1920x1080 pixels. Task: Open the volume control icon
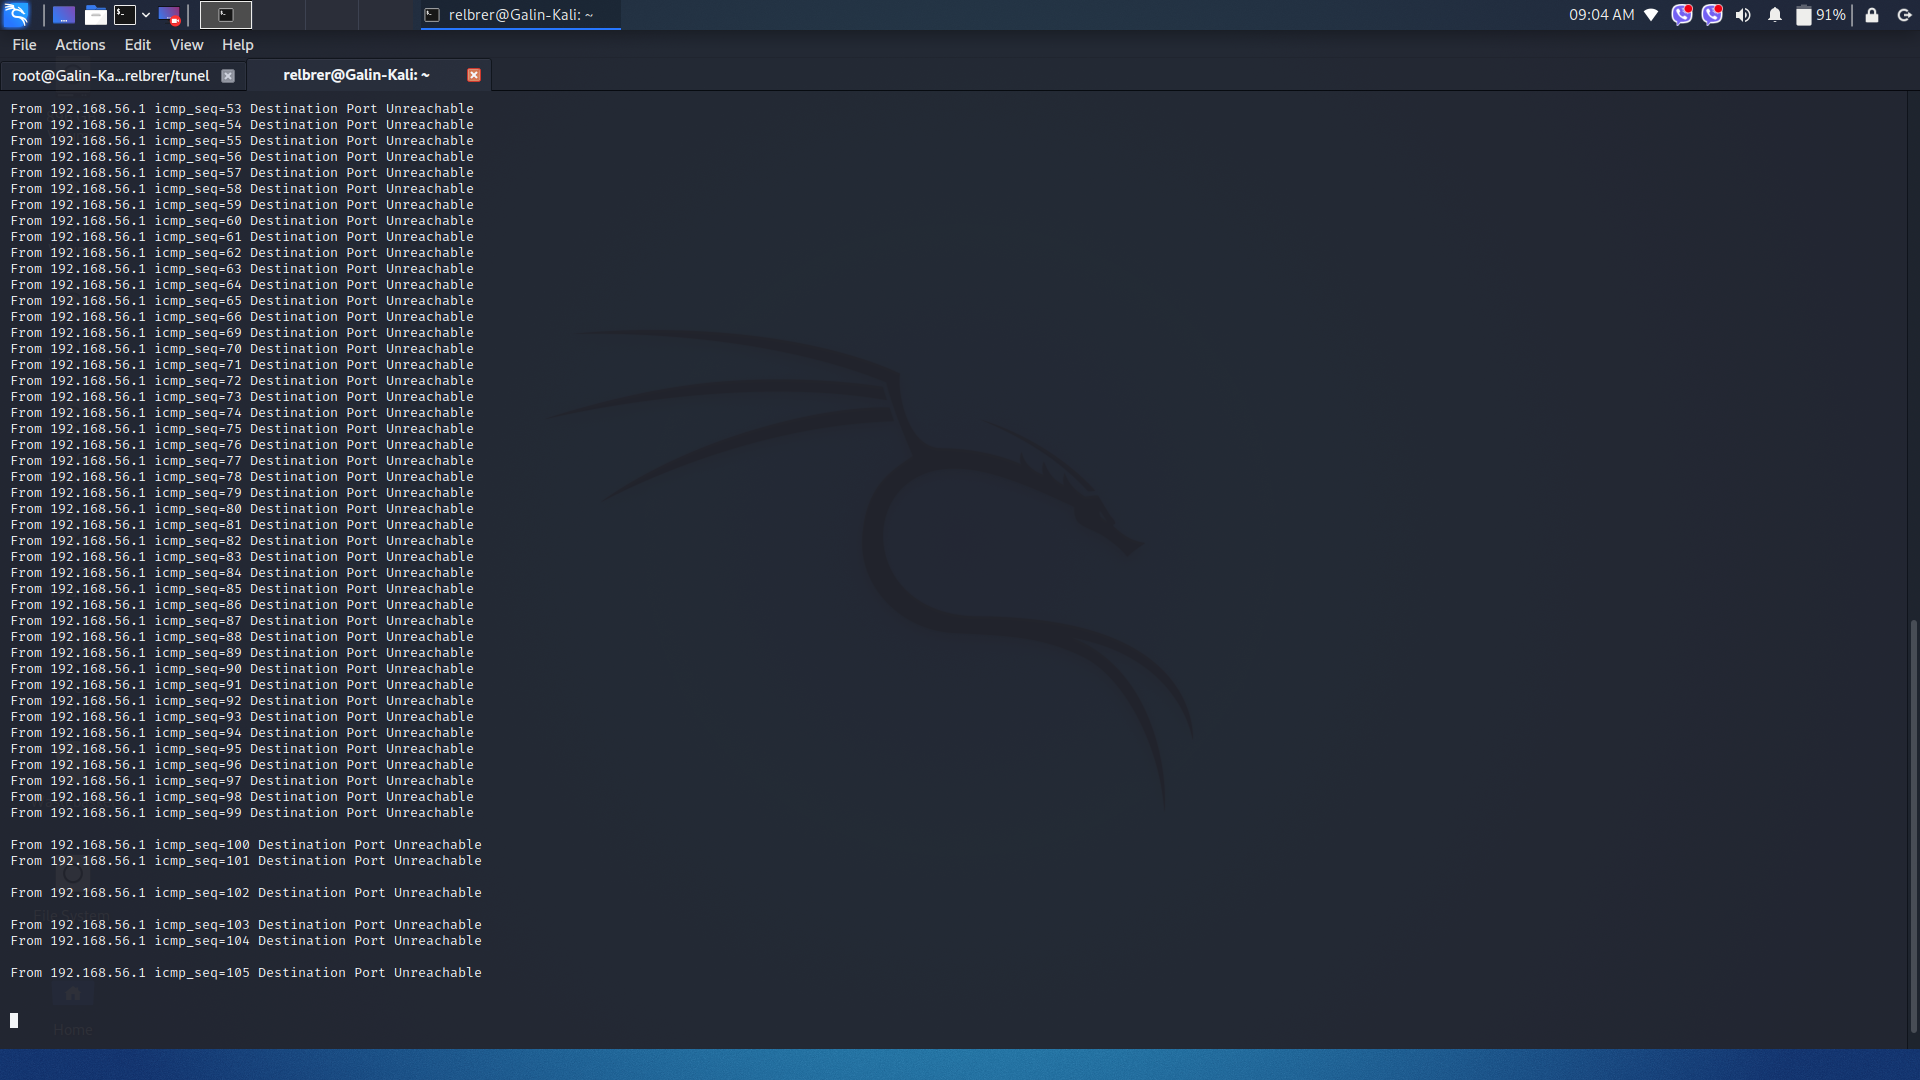pyautogui.click(x=1743, y=15)
